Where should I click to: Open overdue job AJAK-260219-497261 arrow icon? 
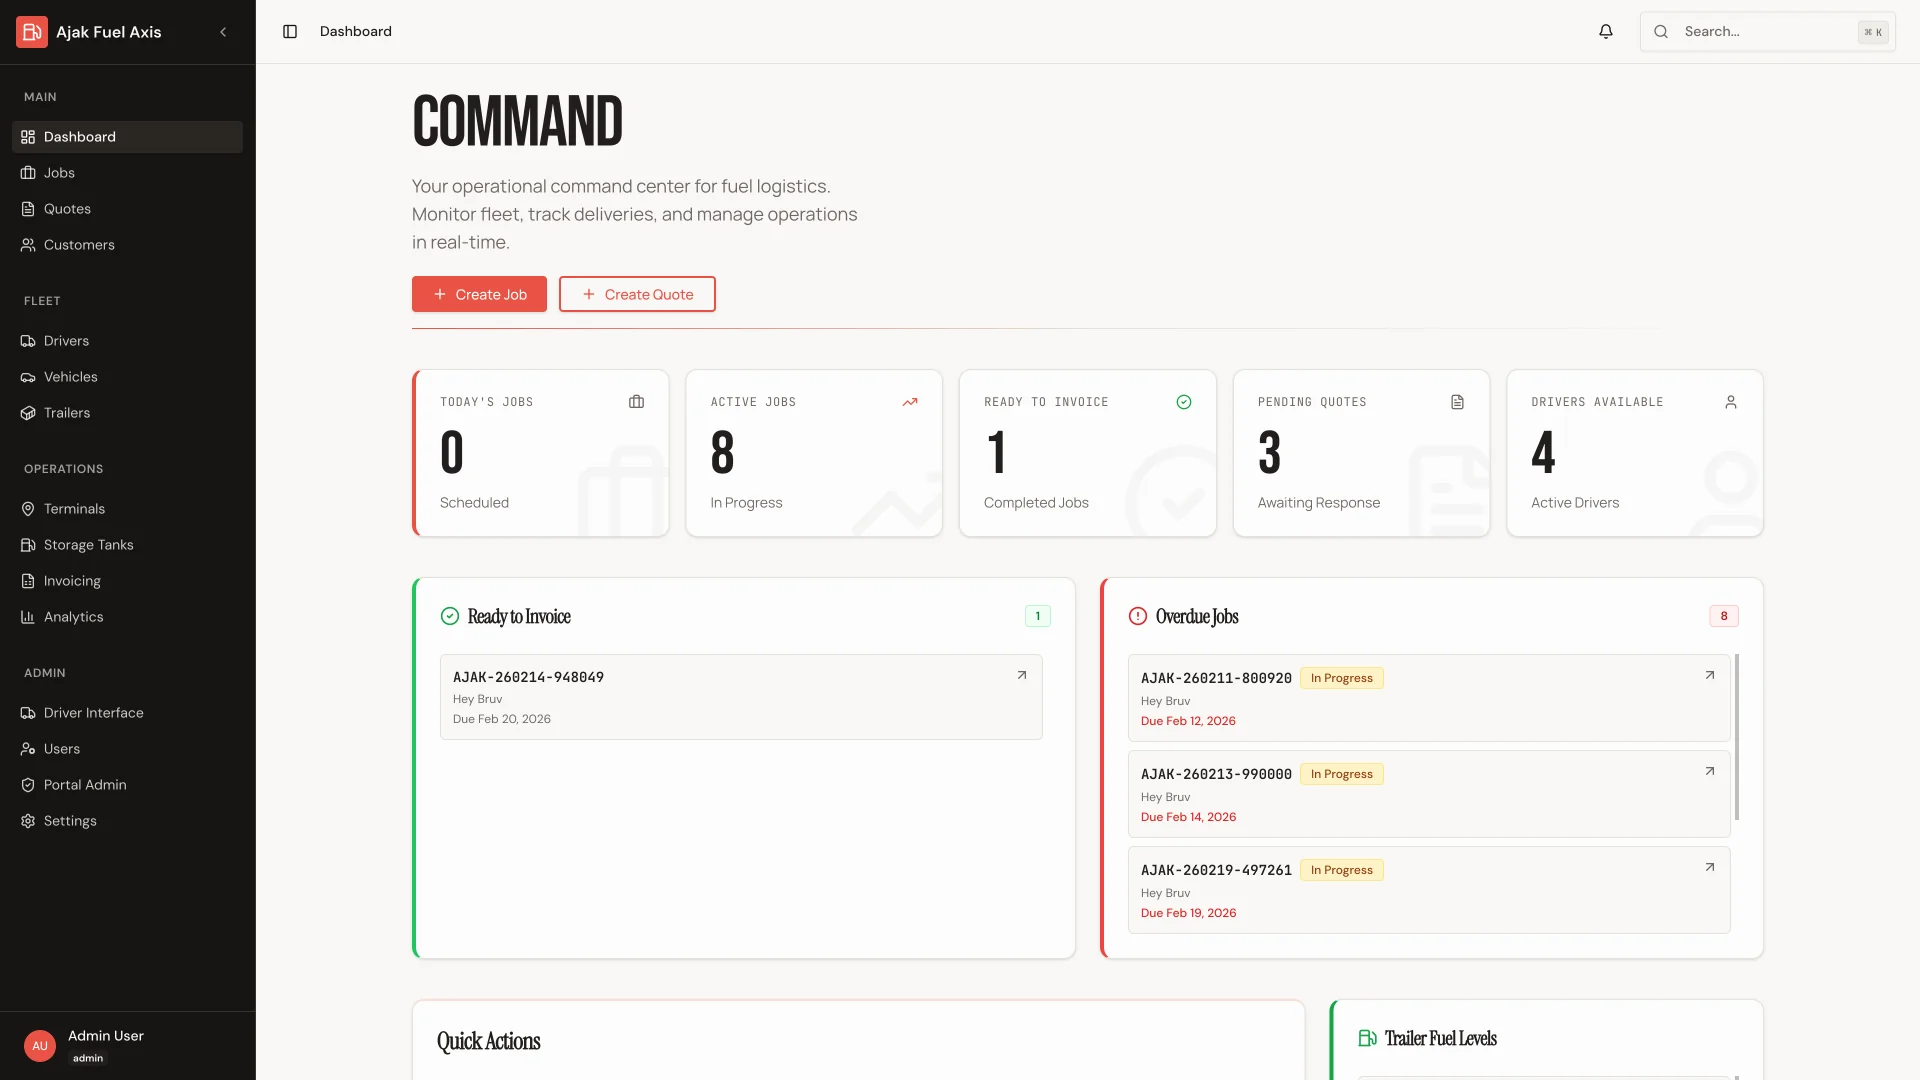(1709, 868)
